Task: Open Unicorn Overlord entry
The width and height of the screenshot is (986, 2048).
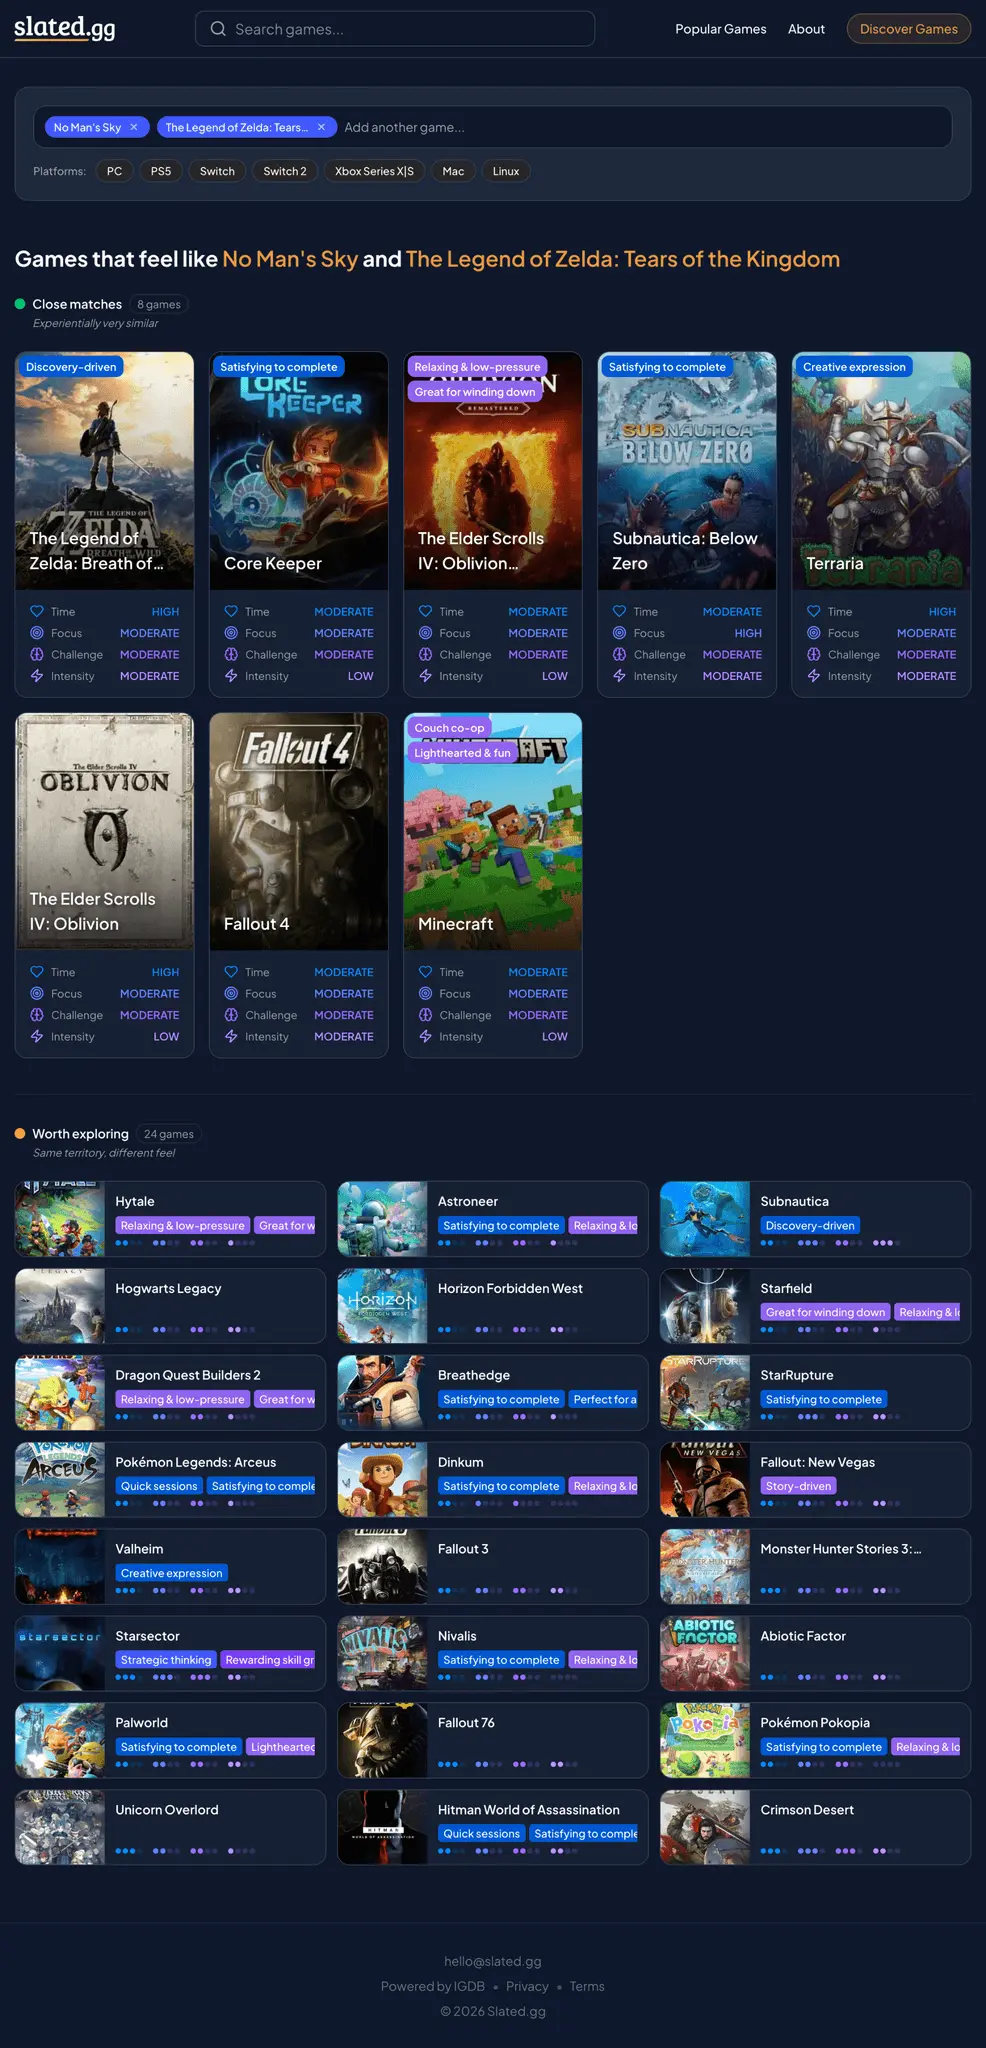Action: click(170, 1827)
